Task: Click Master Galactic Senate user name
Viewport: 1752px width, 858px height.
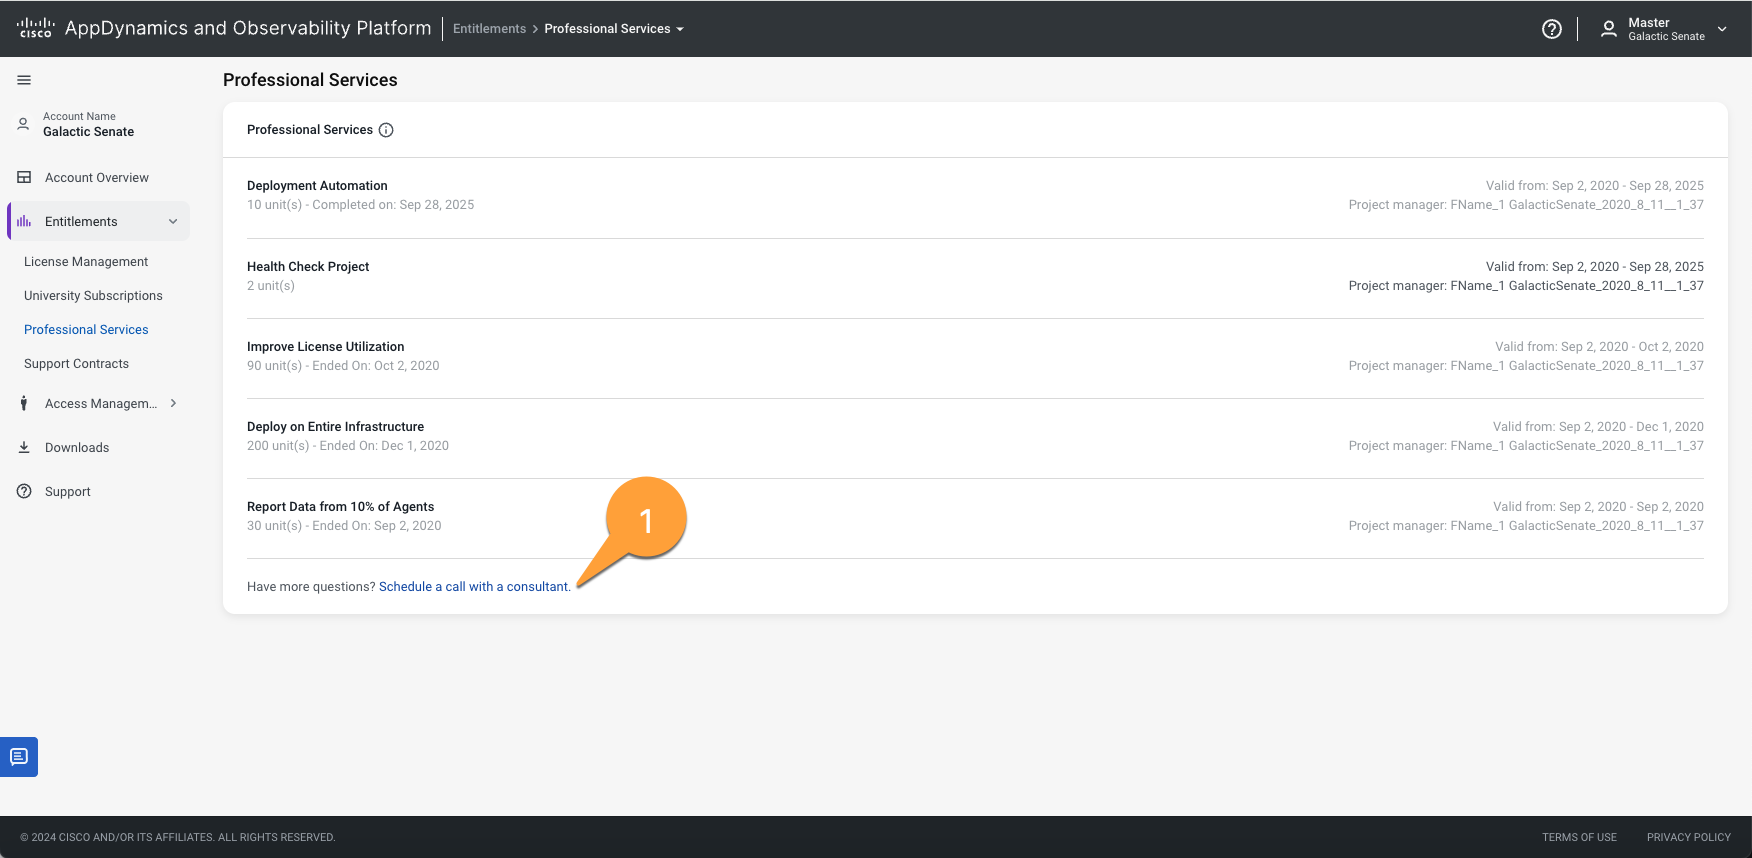Action: tap(1666, 29)
